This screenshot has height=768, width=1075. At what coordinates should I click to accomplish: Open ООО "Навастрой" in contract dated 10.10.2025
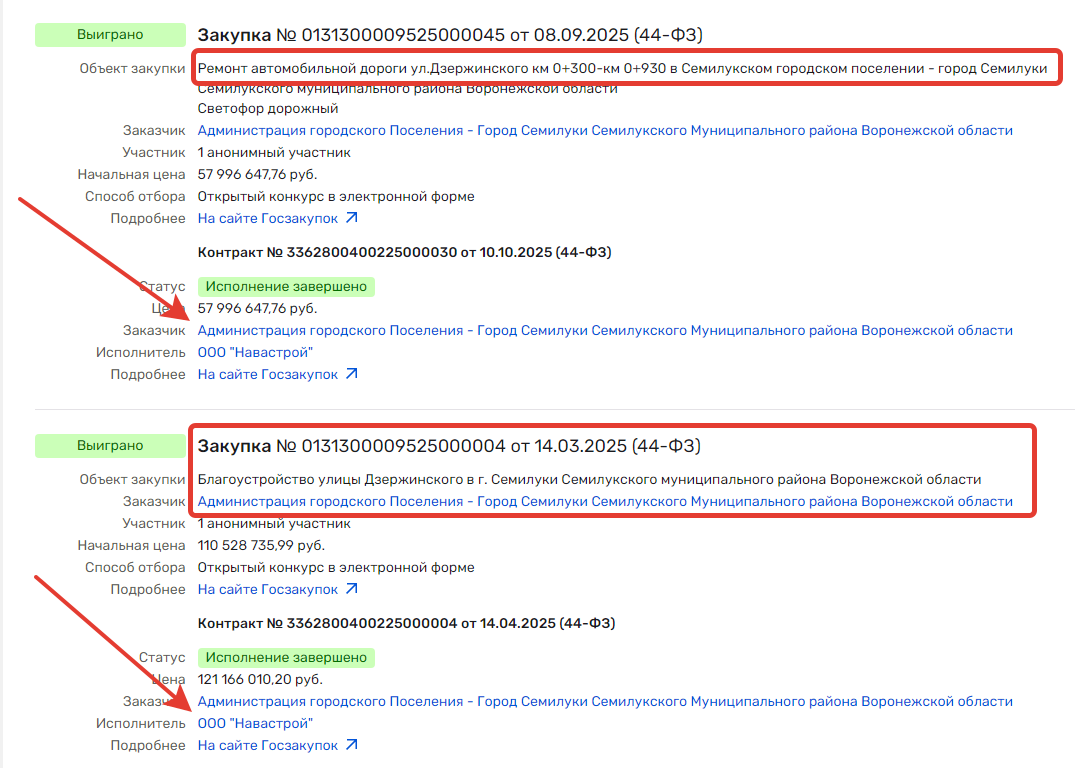tap(255, 352)
